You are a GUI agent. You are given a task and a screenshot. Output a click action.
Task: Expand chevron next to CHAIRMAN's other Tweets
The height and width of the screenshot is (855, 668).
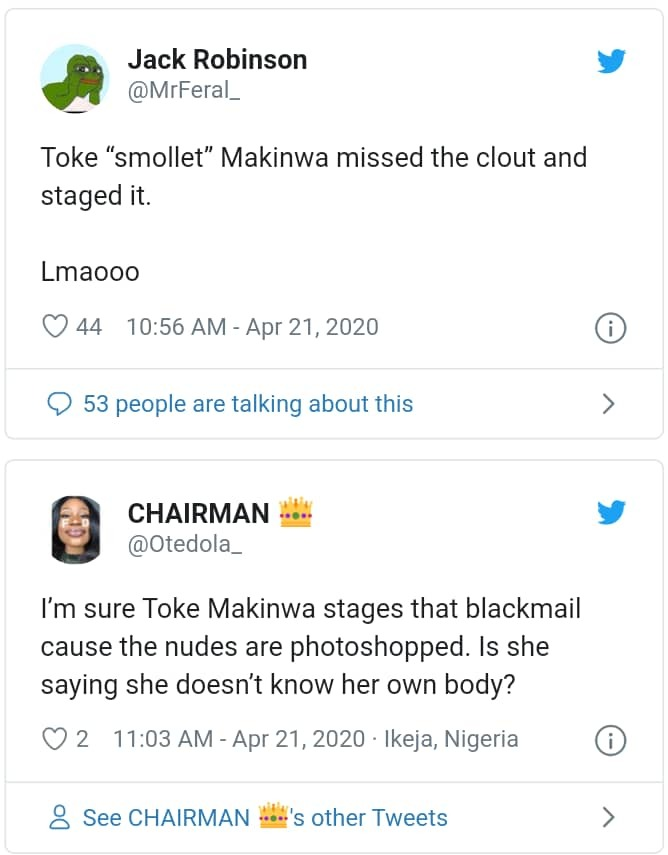click(x=608, y=817)
